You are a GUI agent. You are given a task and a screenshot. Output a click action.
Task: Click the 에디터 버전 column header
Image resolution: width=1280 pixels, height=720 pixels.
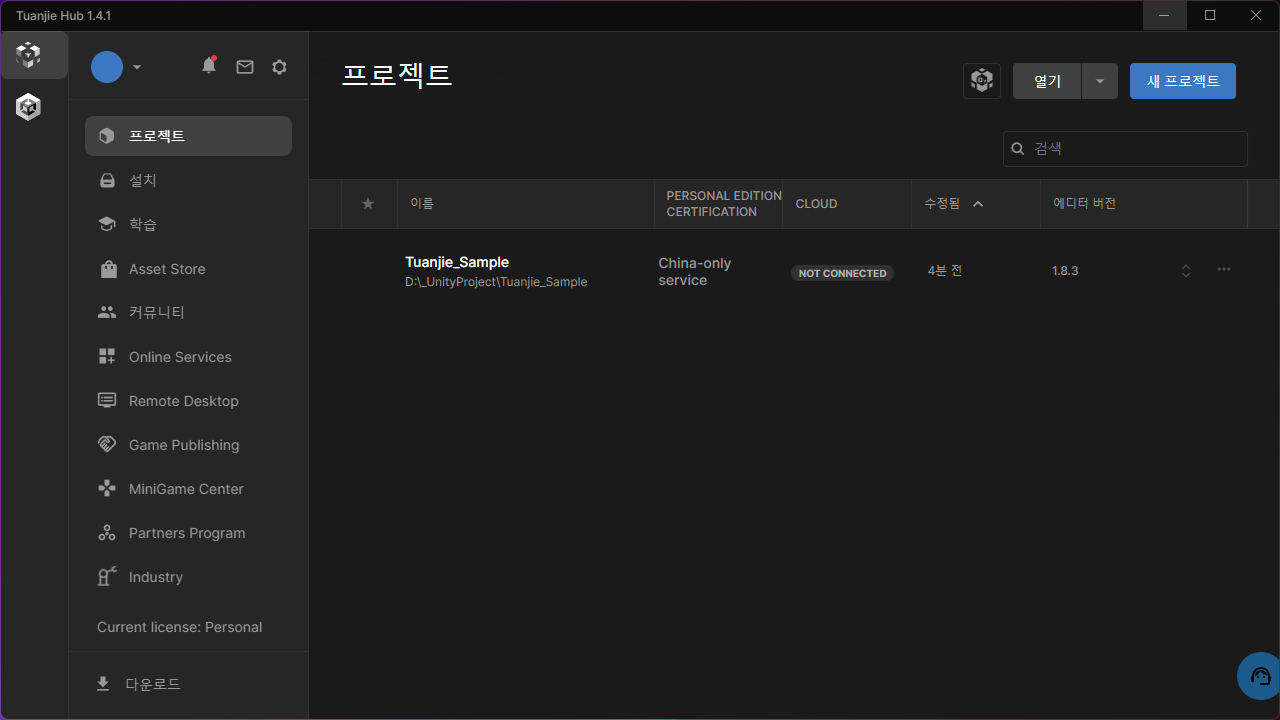[x=1085, y=203]
